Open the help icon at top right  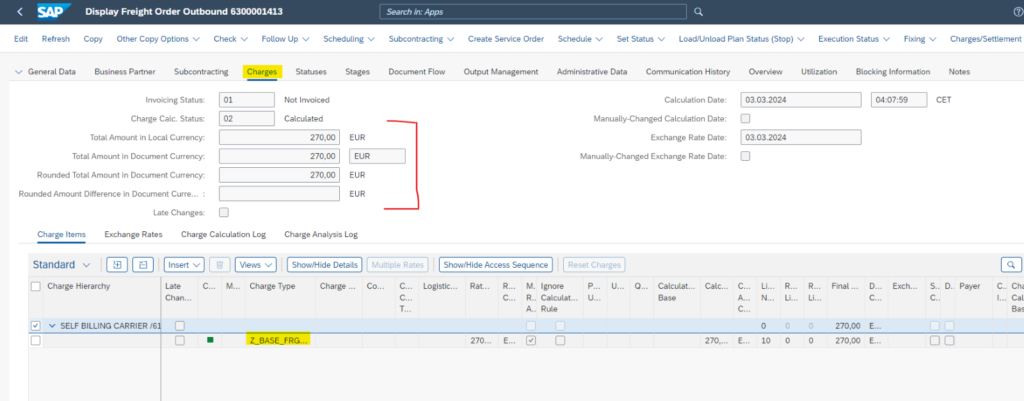coord(1016,12)
